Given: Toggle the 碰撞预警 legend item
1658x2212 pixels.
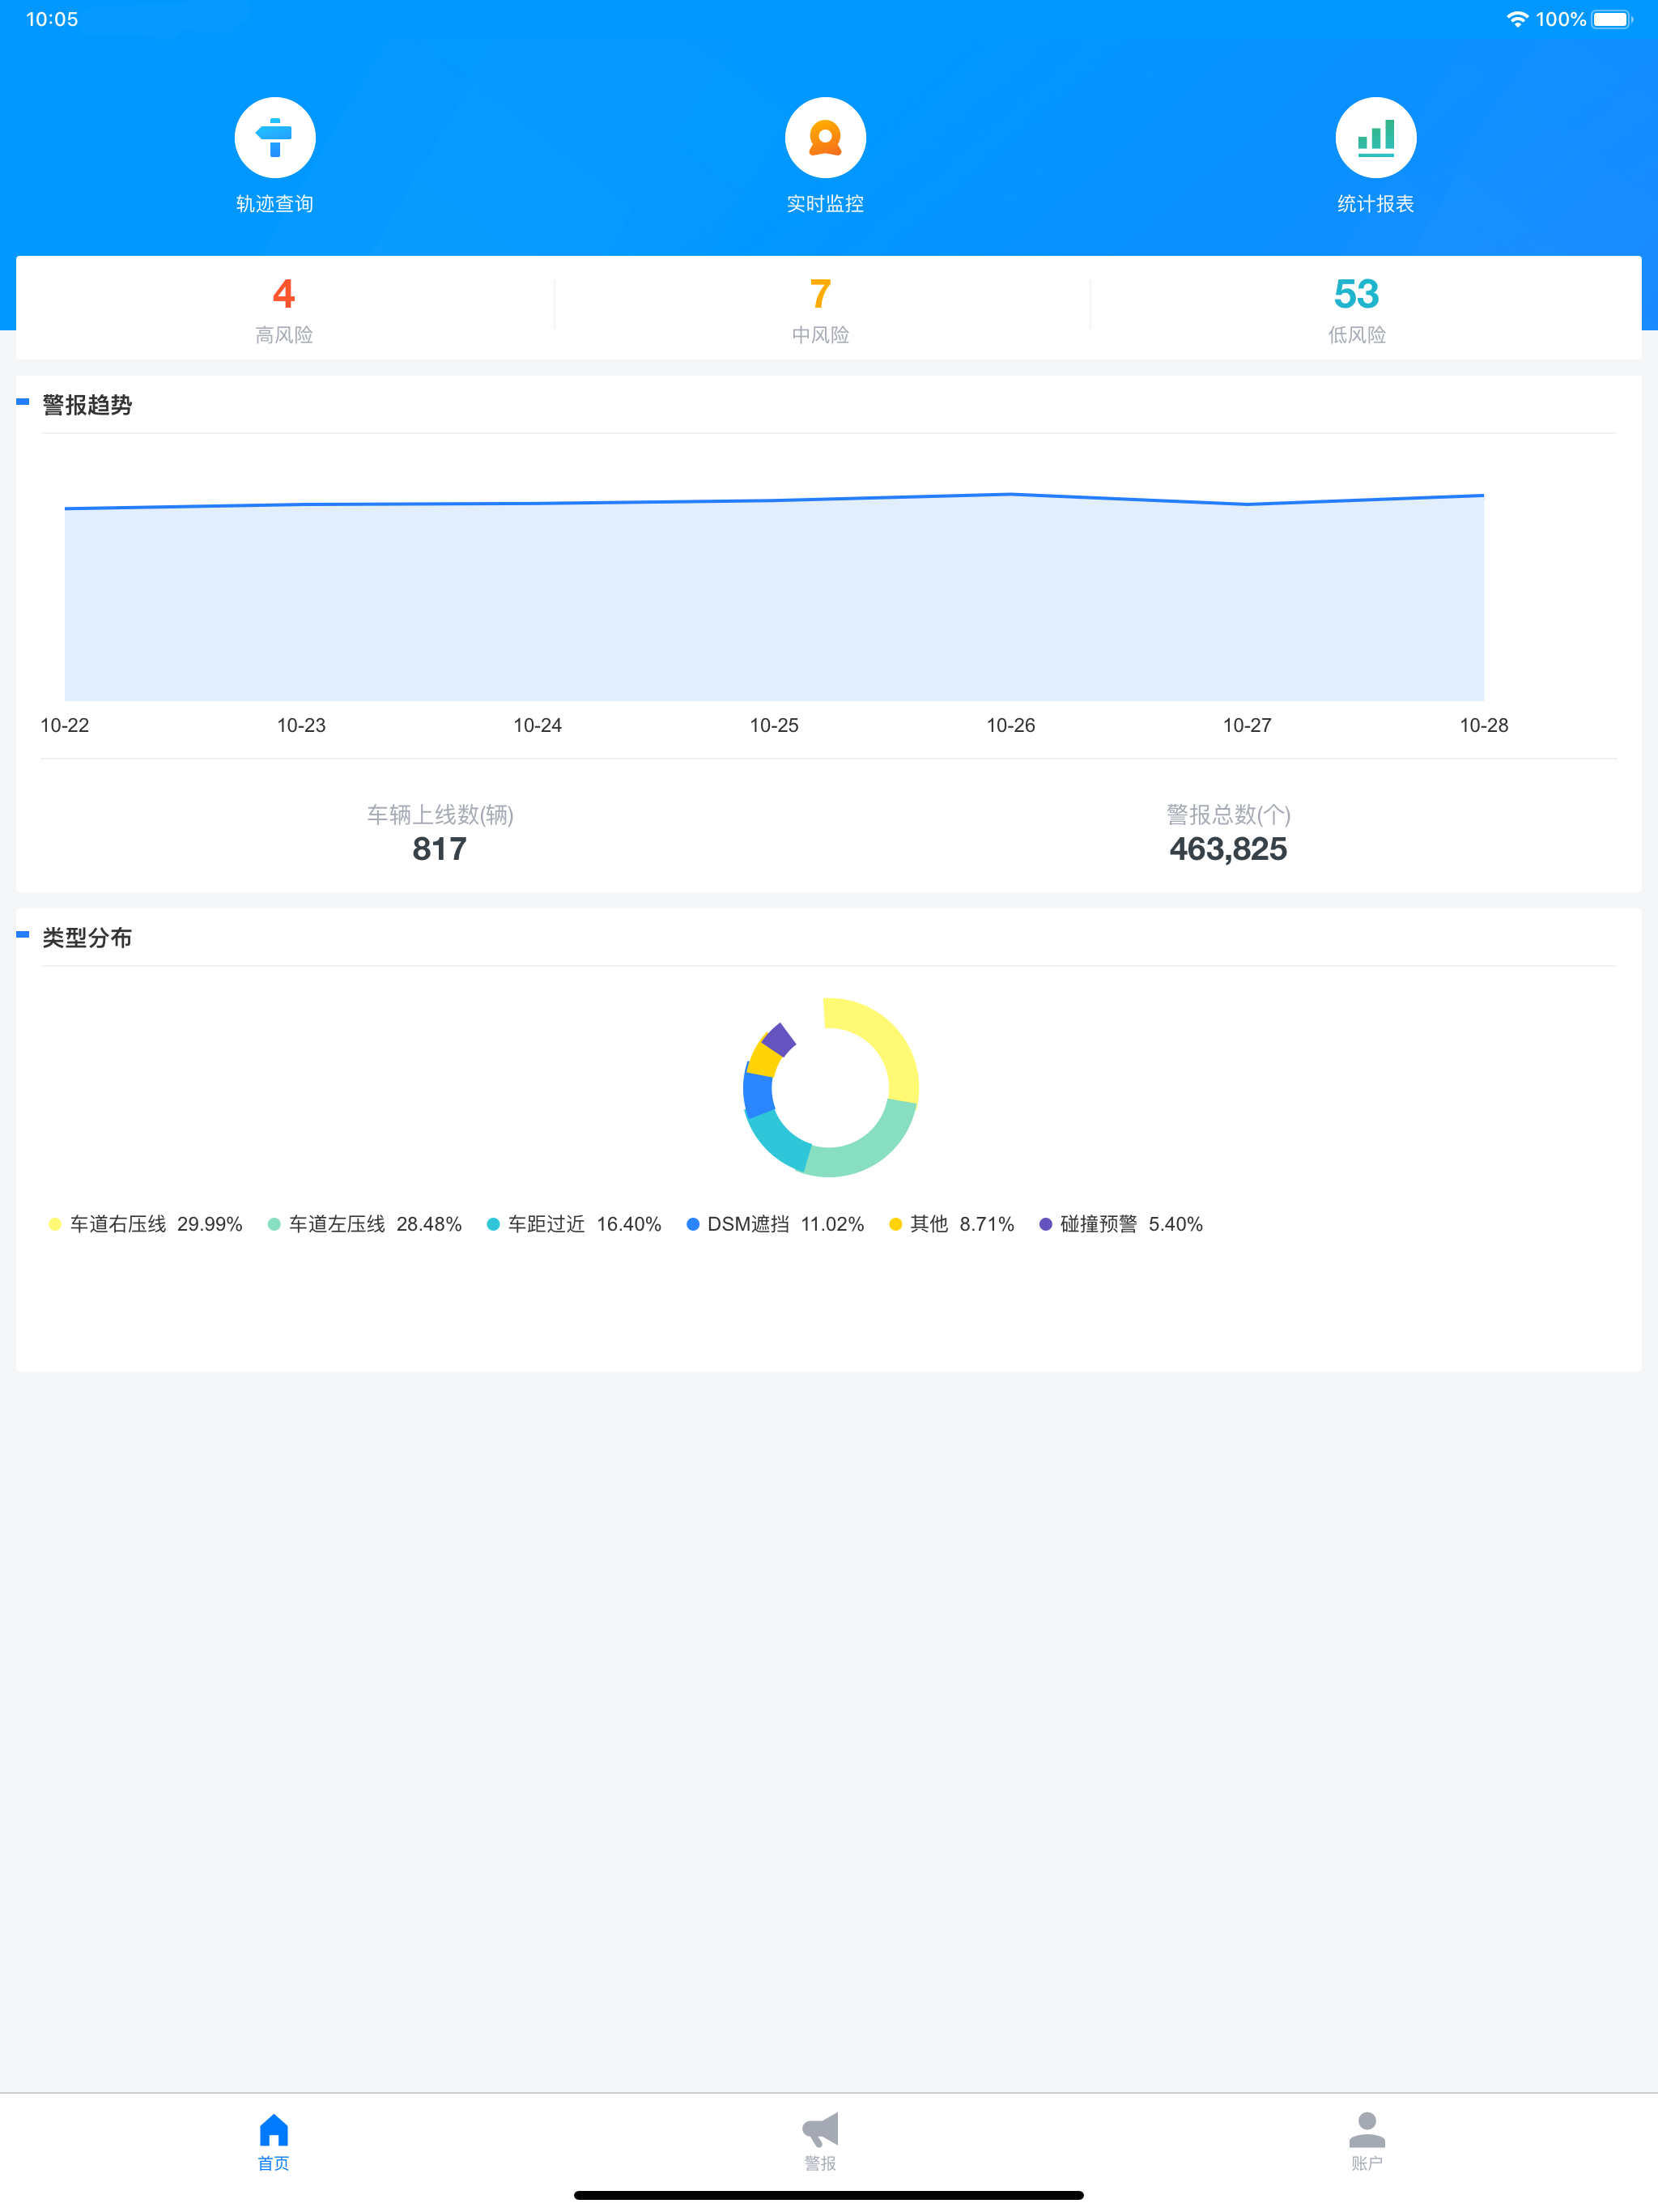Looking at the screenshot, I should tap(1121, 1224).
